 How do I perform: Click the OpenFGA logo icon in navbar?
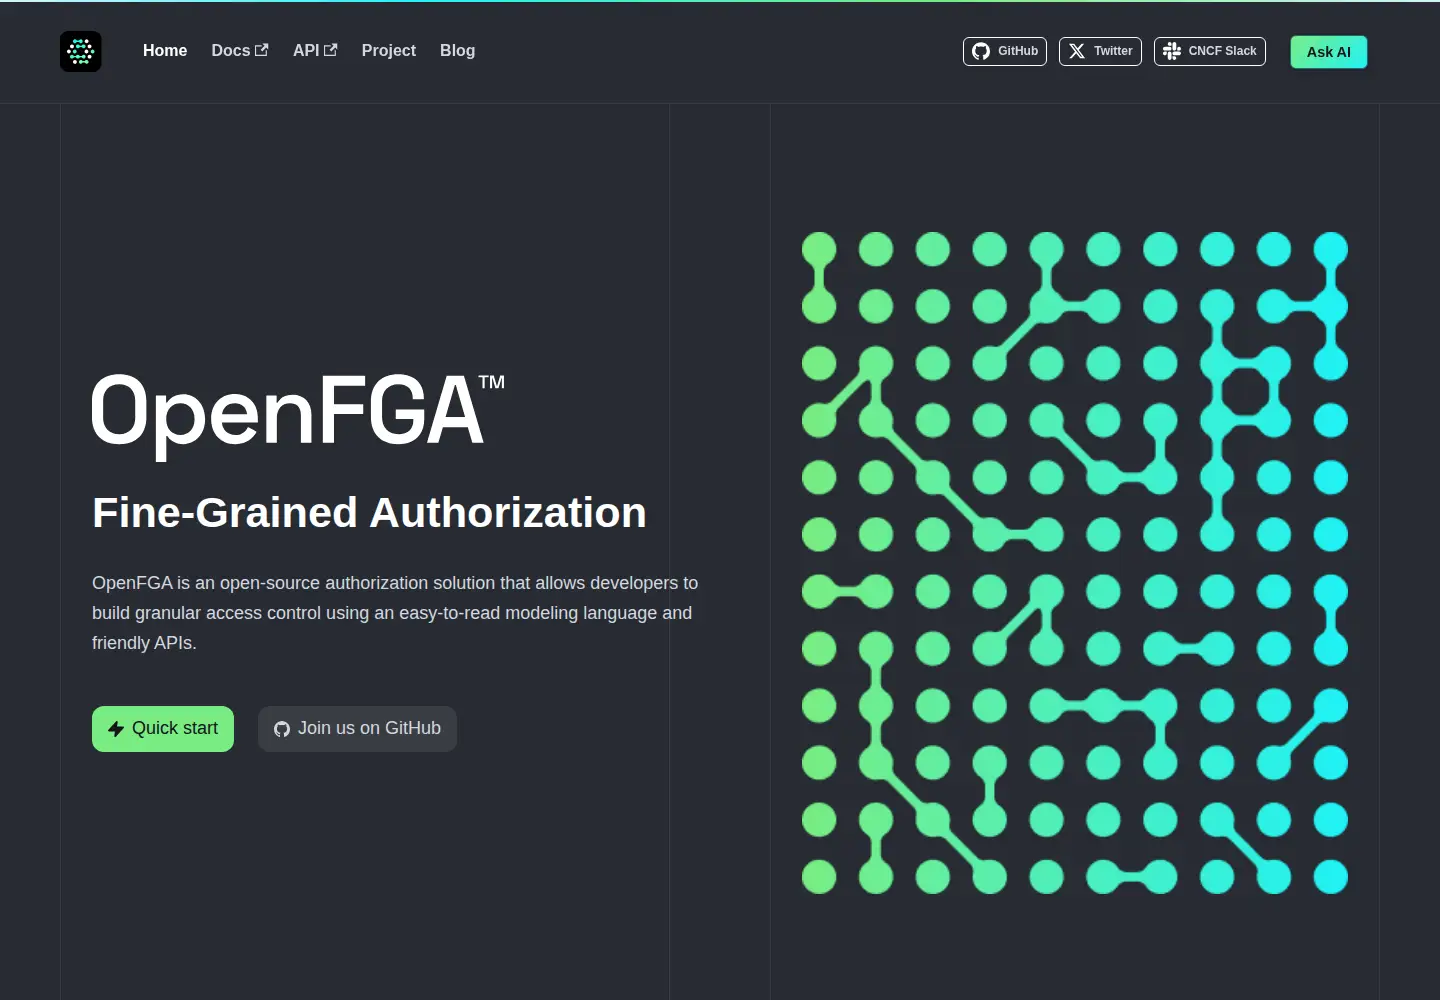pyautogui.click(x=81, y=51)
